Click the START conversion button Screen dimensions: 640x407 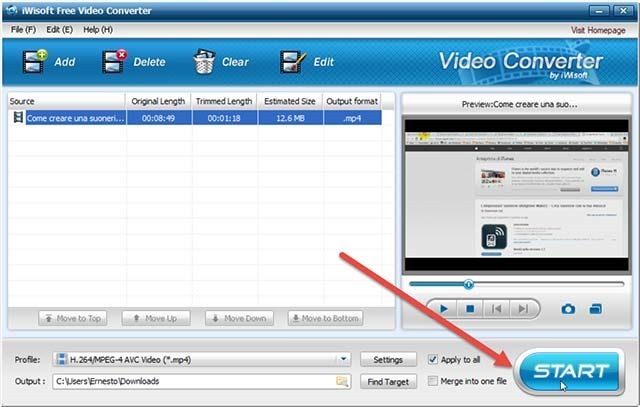571,371
